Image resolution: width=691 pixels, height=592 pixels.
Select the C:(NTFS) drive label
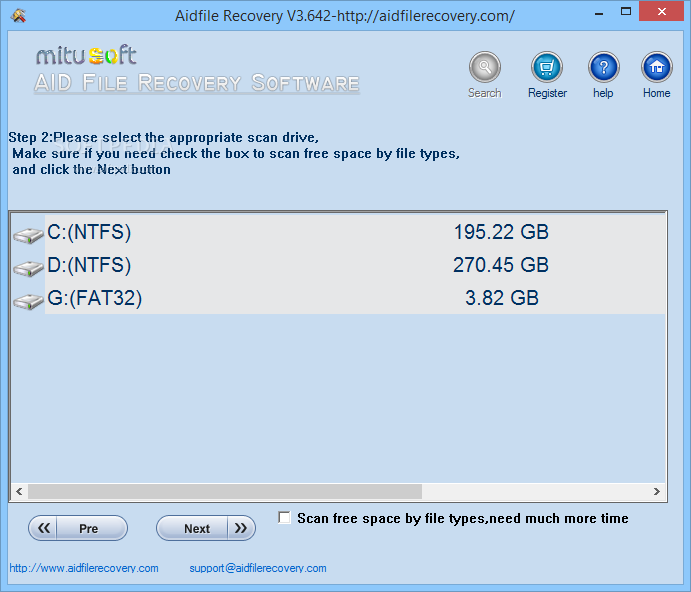(x=89, y=232)
